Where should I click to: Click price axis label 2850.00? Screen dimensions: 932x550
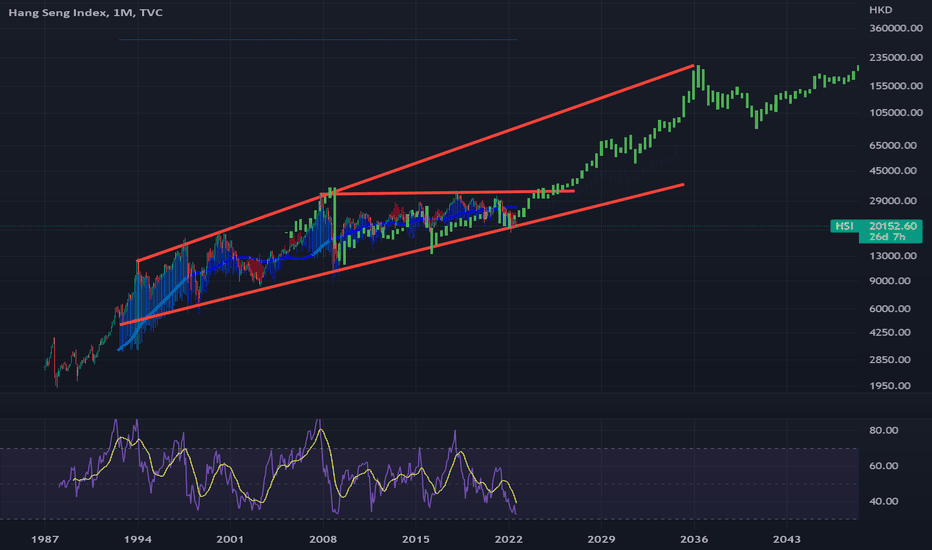[890, 360]
